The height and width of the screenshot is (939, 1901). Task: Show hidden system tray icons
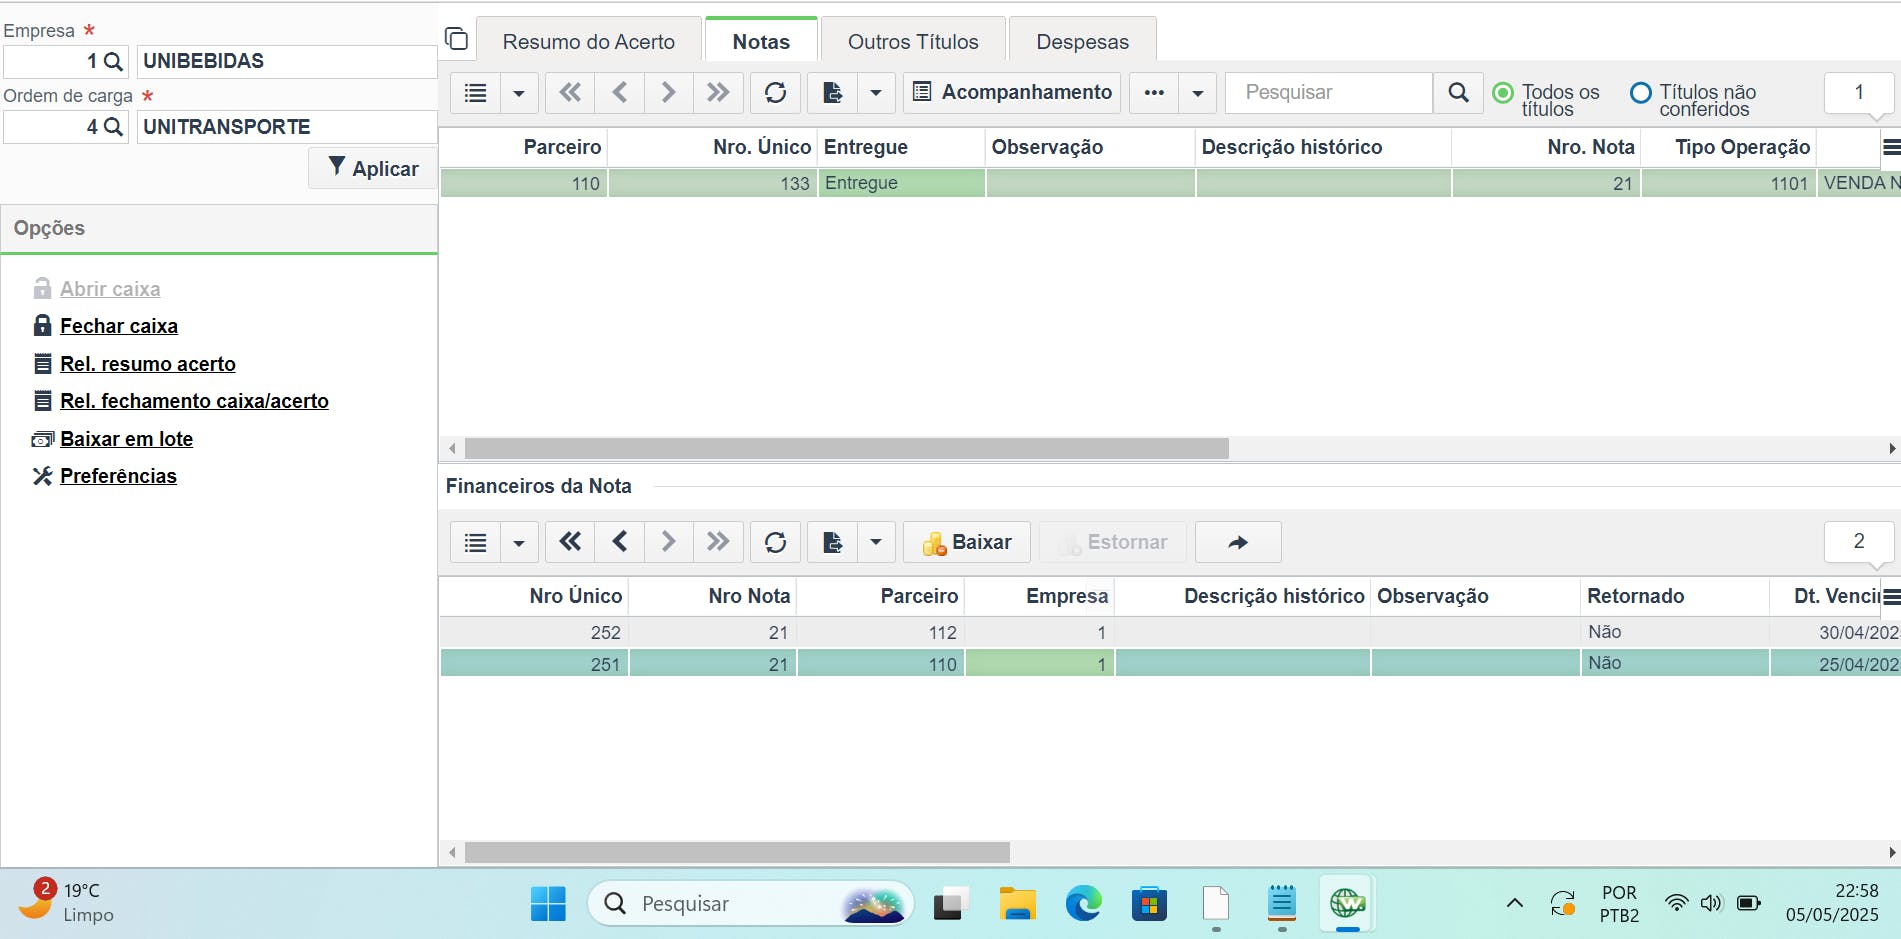(1515, 904)
